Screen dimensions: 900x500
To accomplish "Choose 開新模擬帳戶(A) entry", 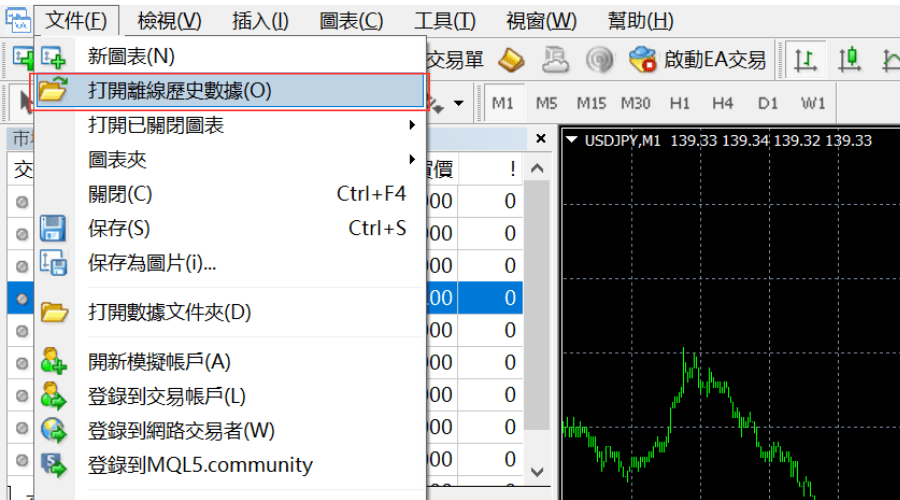I will 230,362.
